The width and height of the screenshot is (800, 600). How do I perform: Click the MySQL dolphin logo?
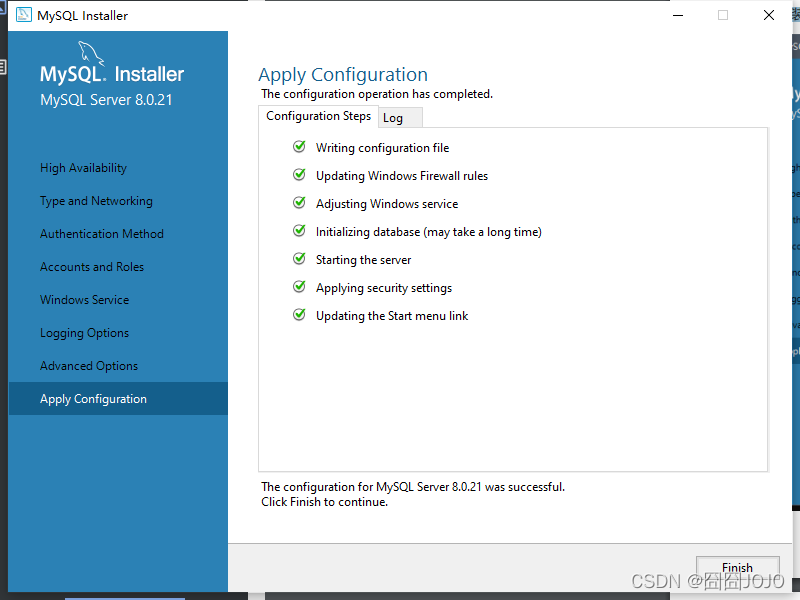tap(91, 53)
